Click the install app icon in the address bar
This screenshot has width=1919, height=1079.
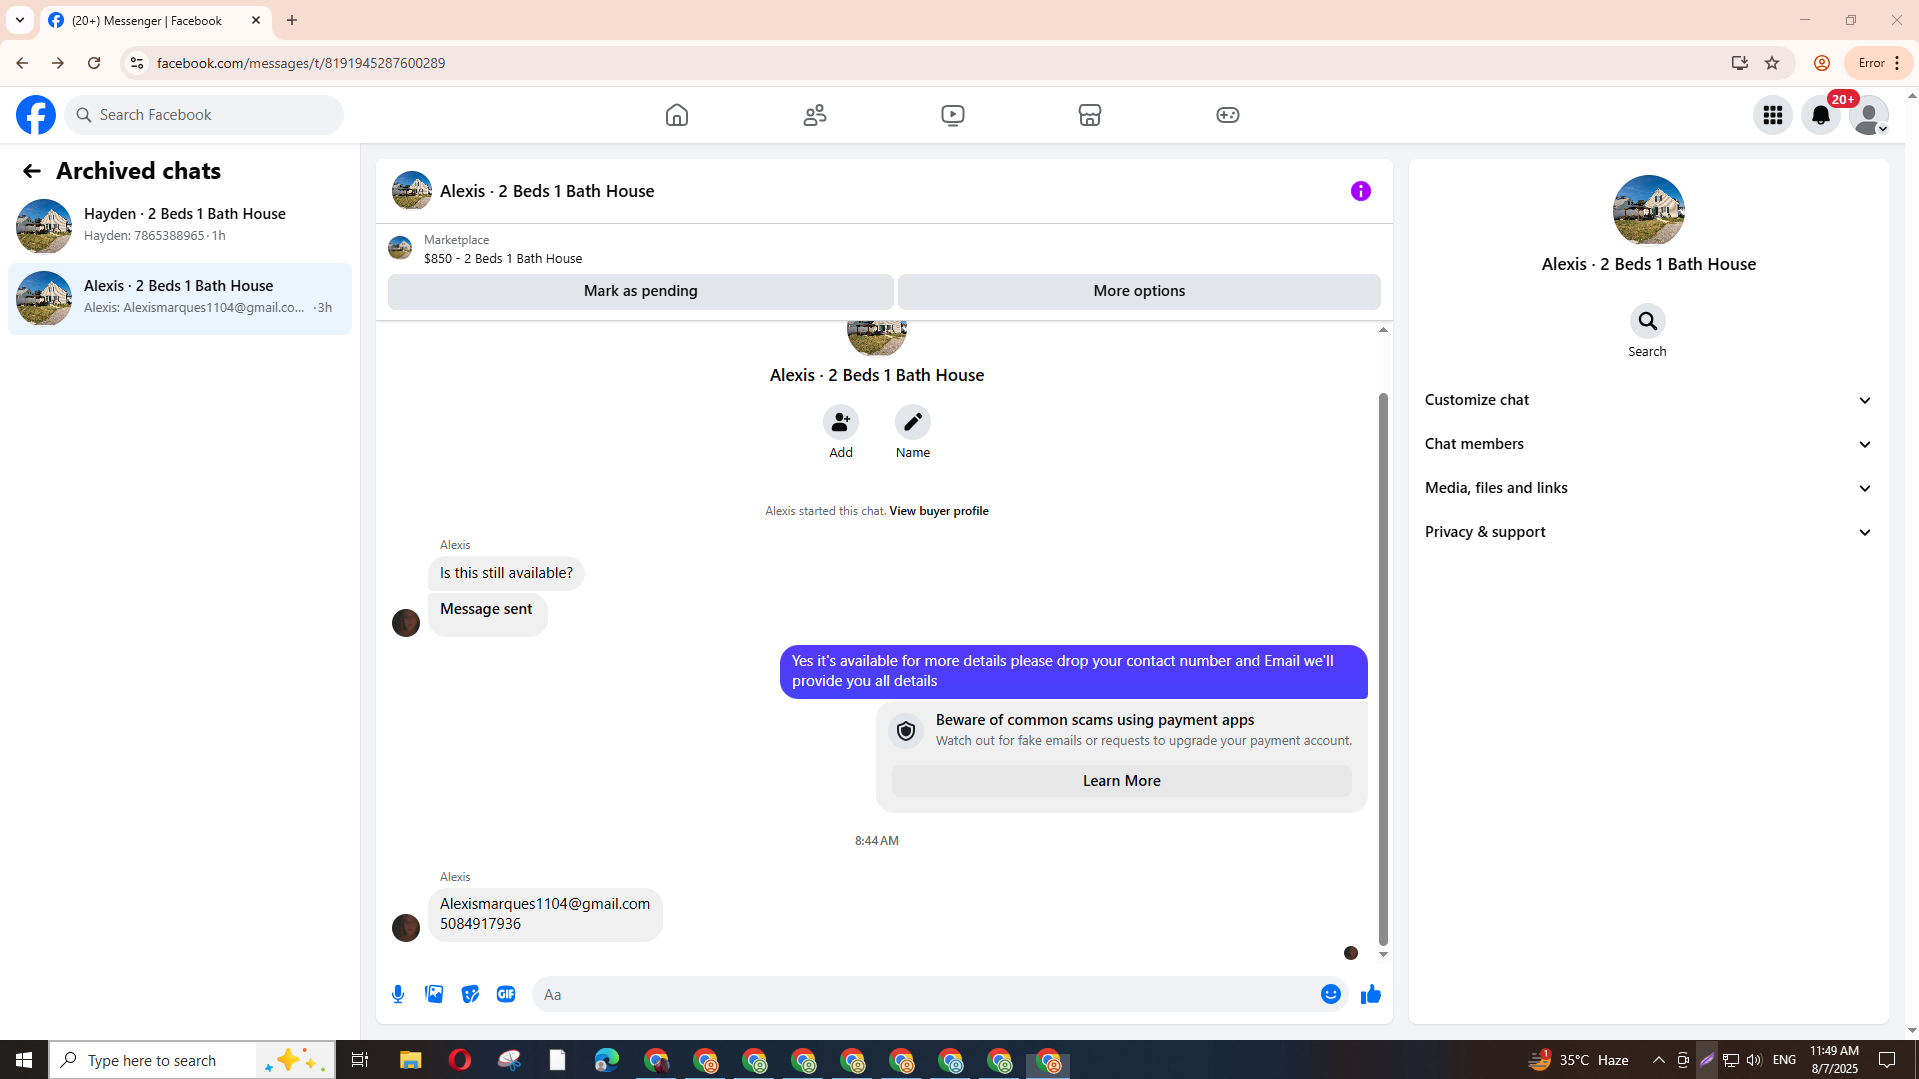pyautogui.click(x=1740, y=63)
